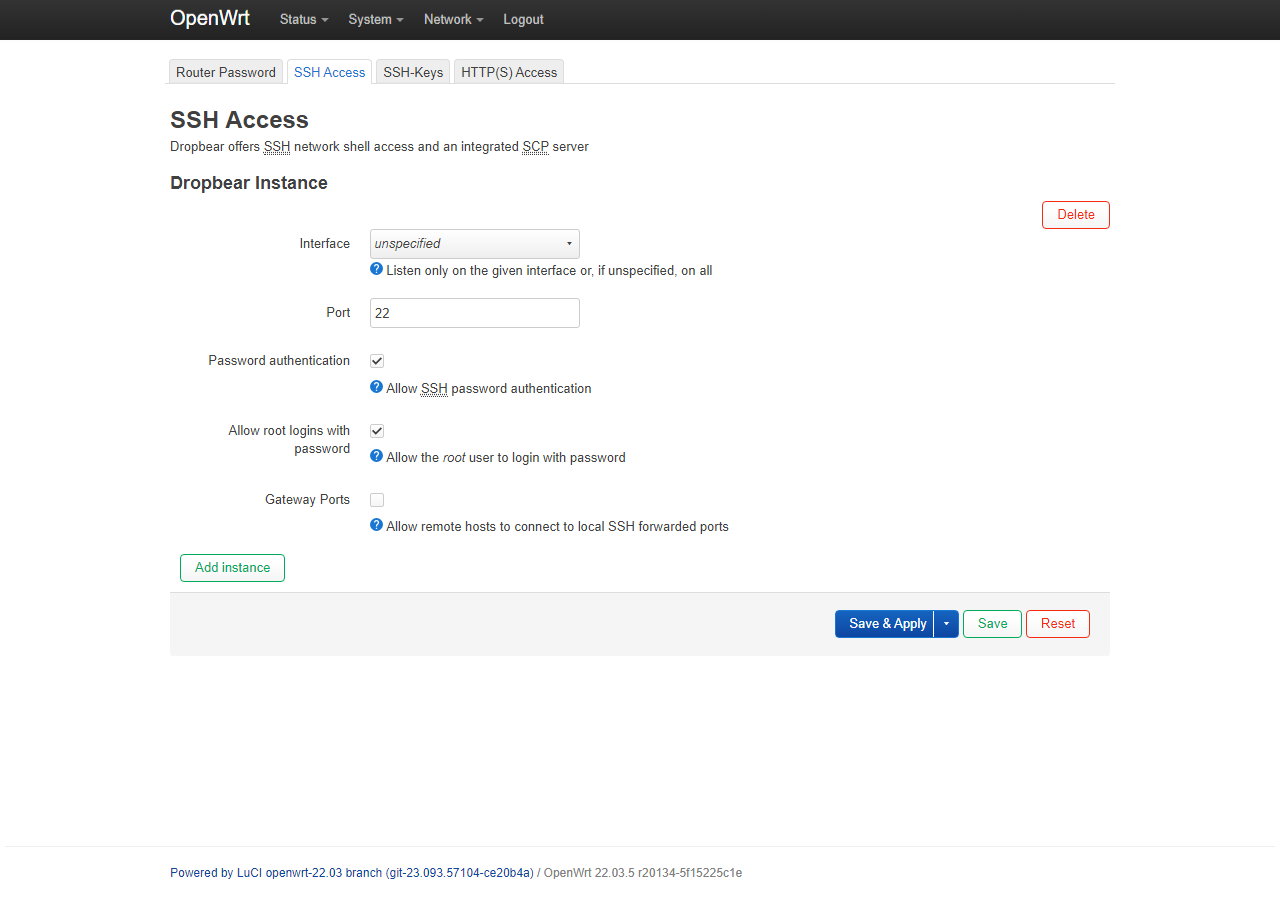Open the HTTP(S) Access tab
Viewport: 1280px width, 899px height.
coord(509,72)
